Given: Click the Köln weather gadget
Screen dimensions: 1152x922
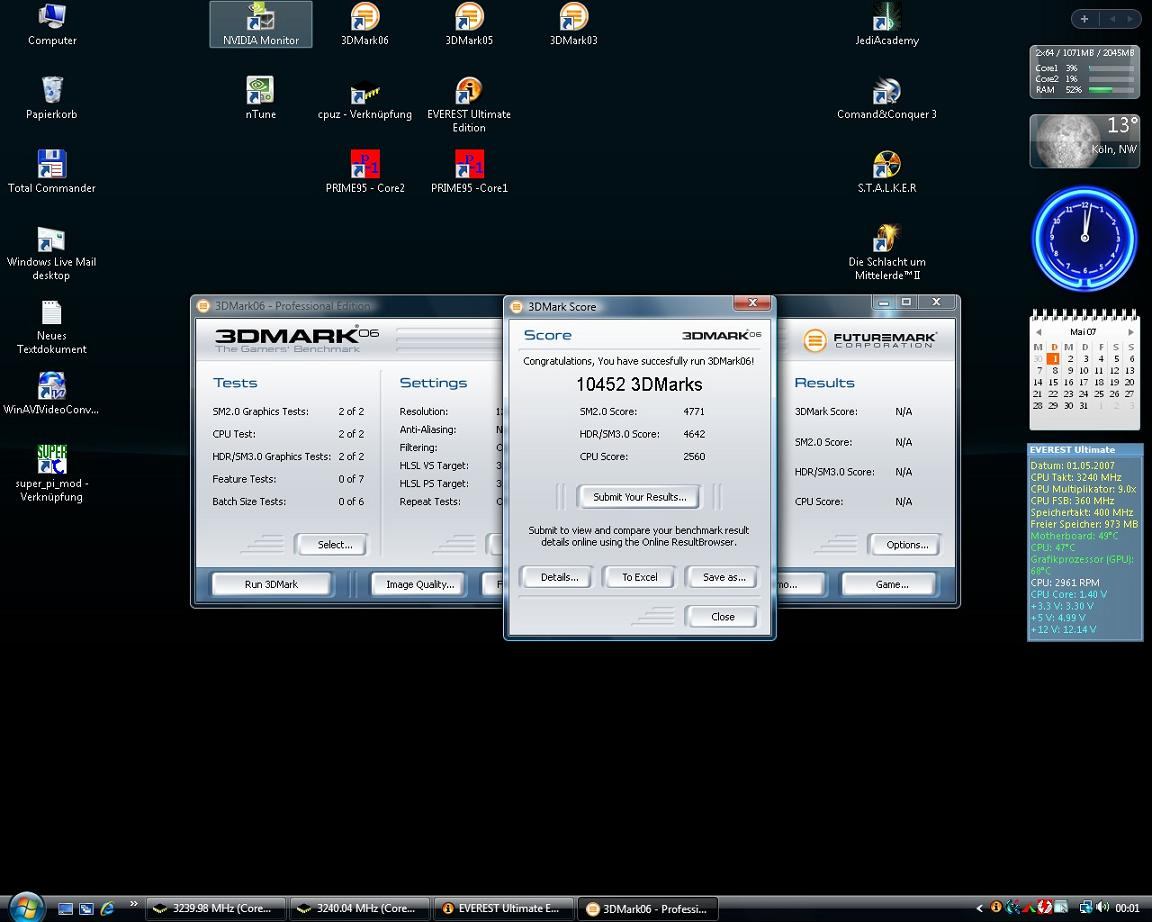Looking at the screenshot, I should coord(1084,141).
